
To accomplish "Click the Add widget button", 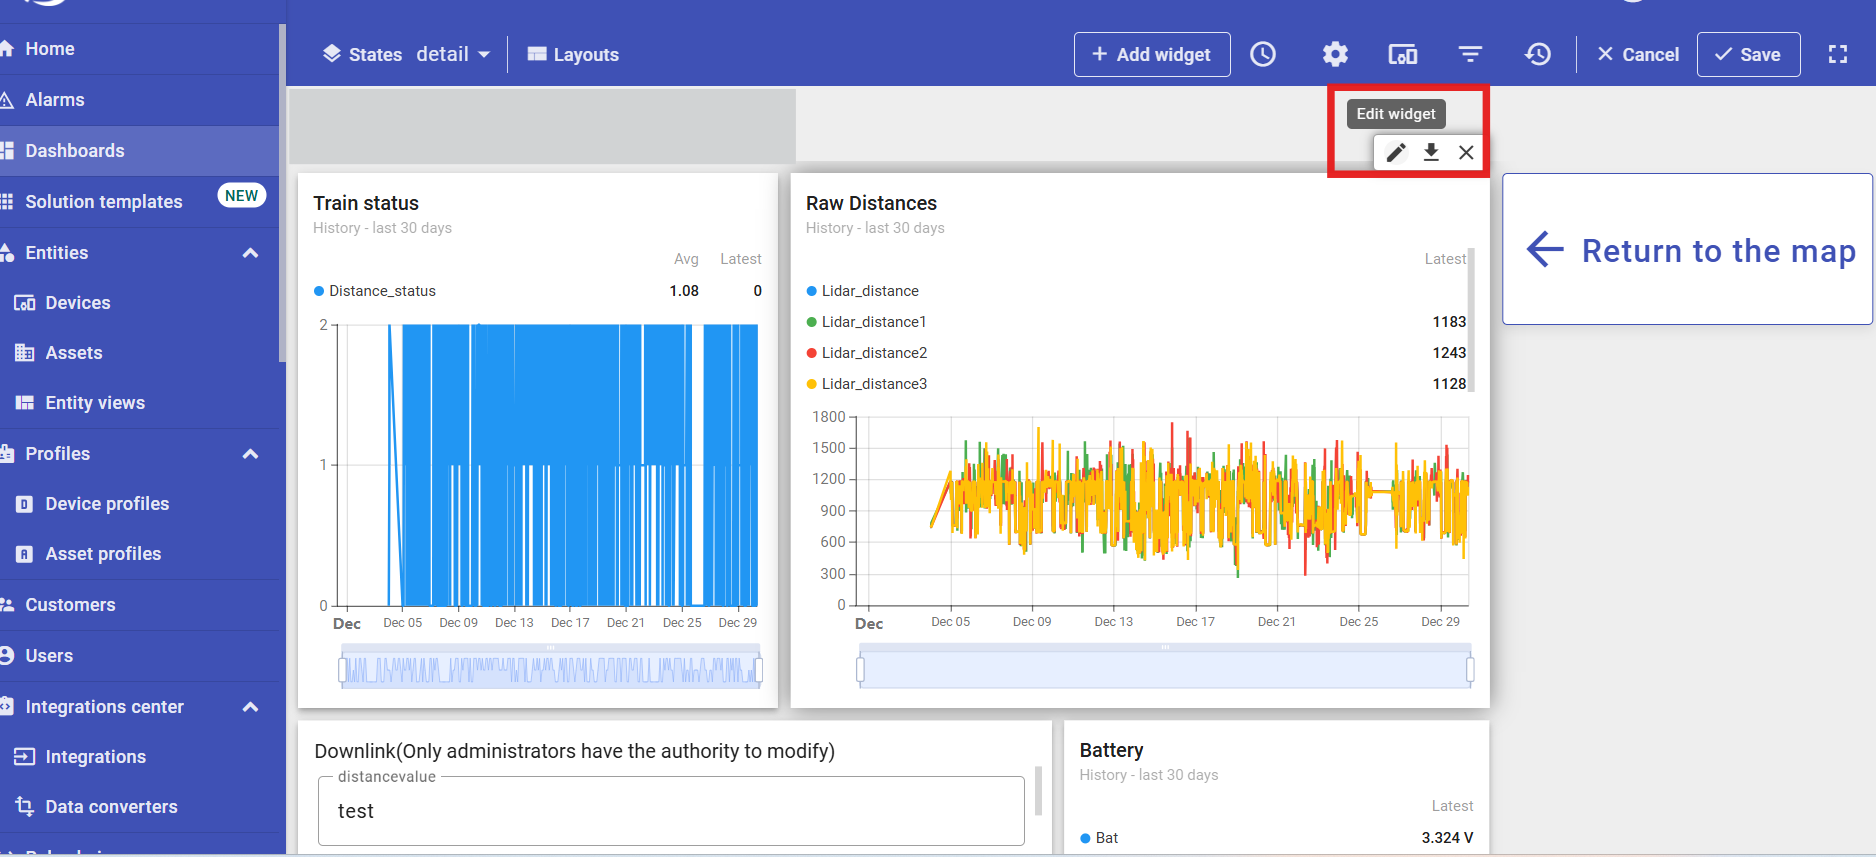I will 1151,54.
